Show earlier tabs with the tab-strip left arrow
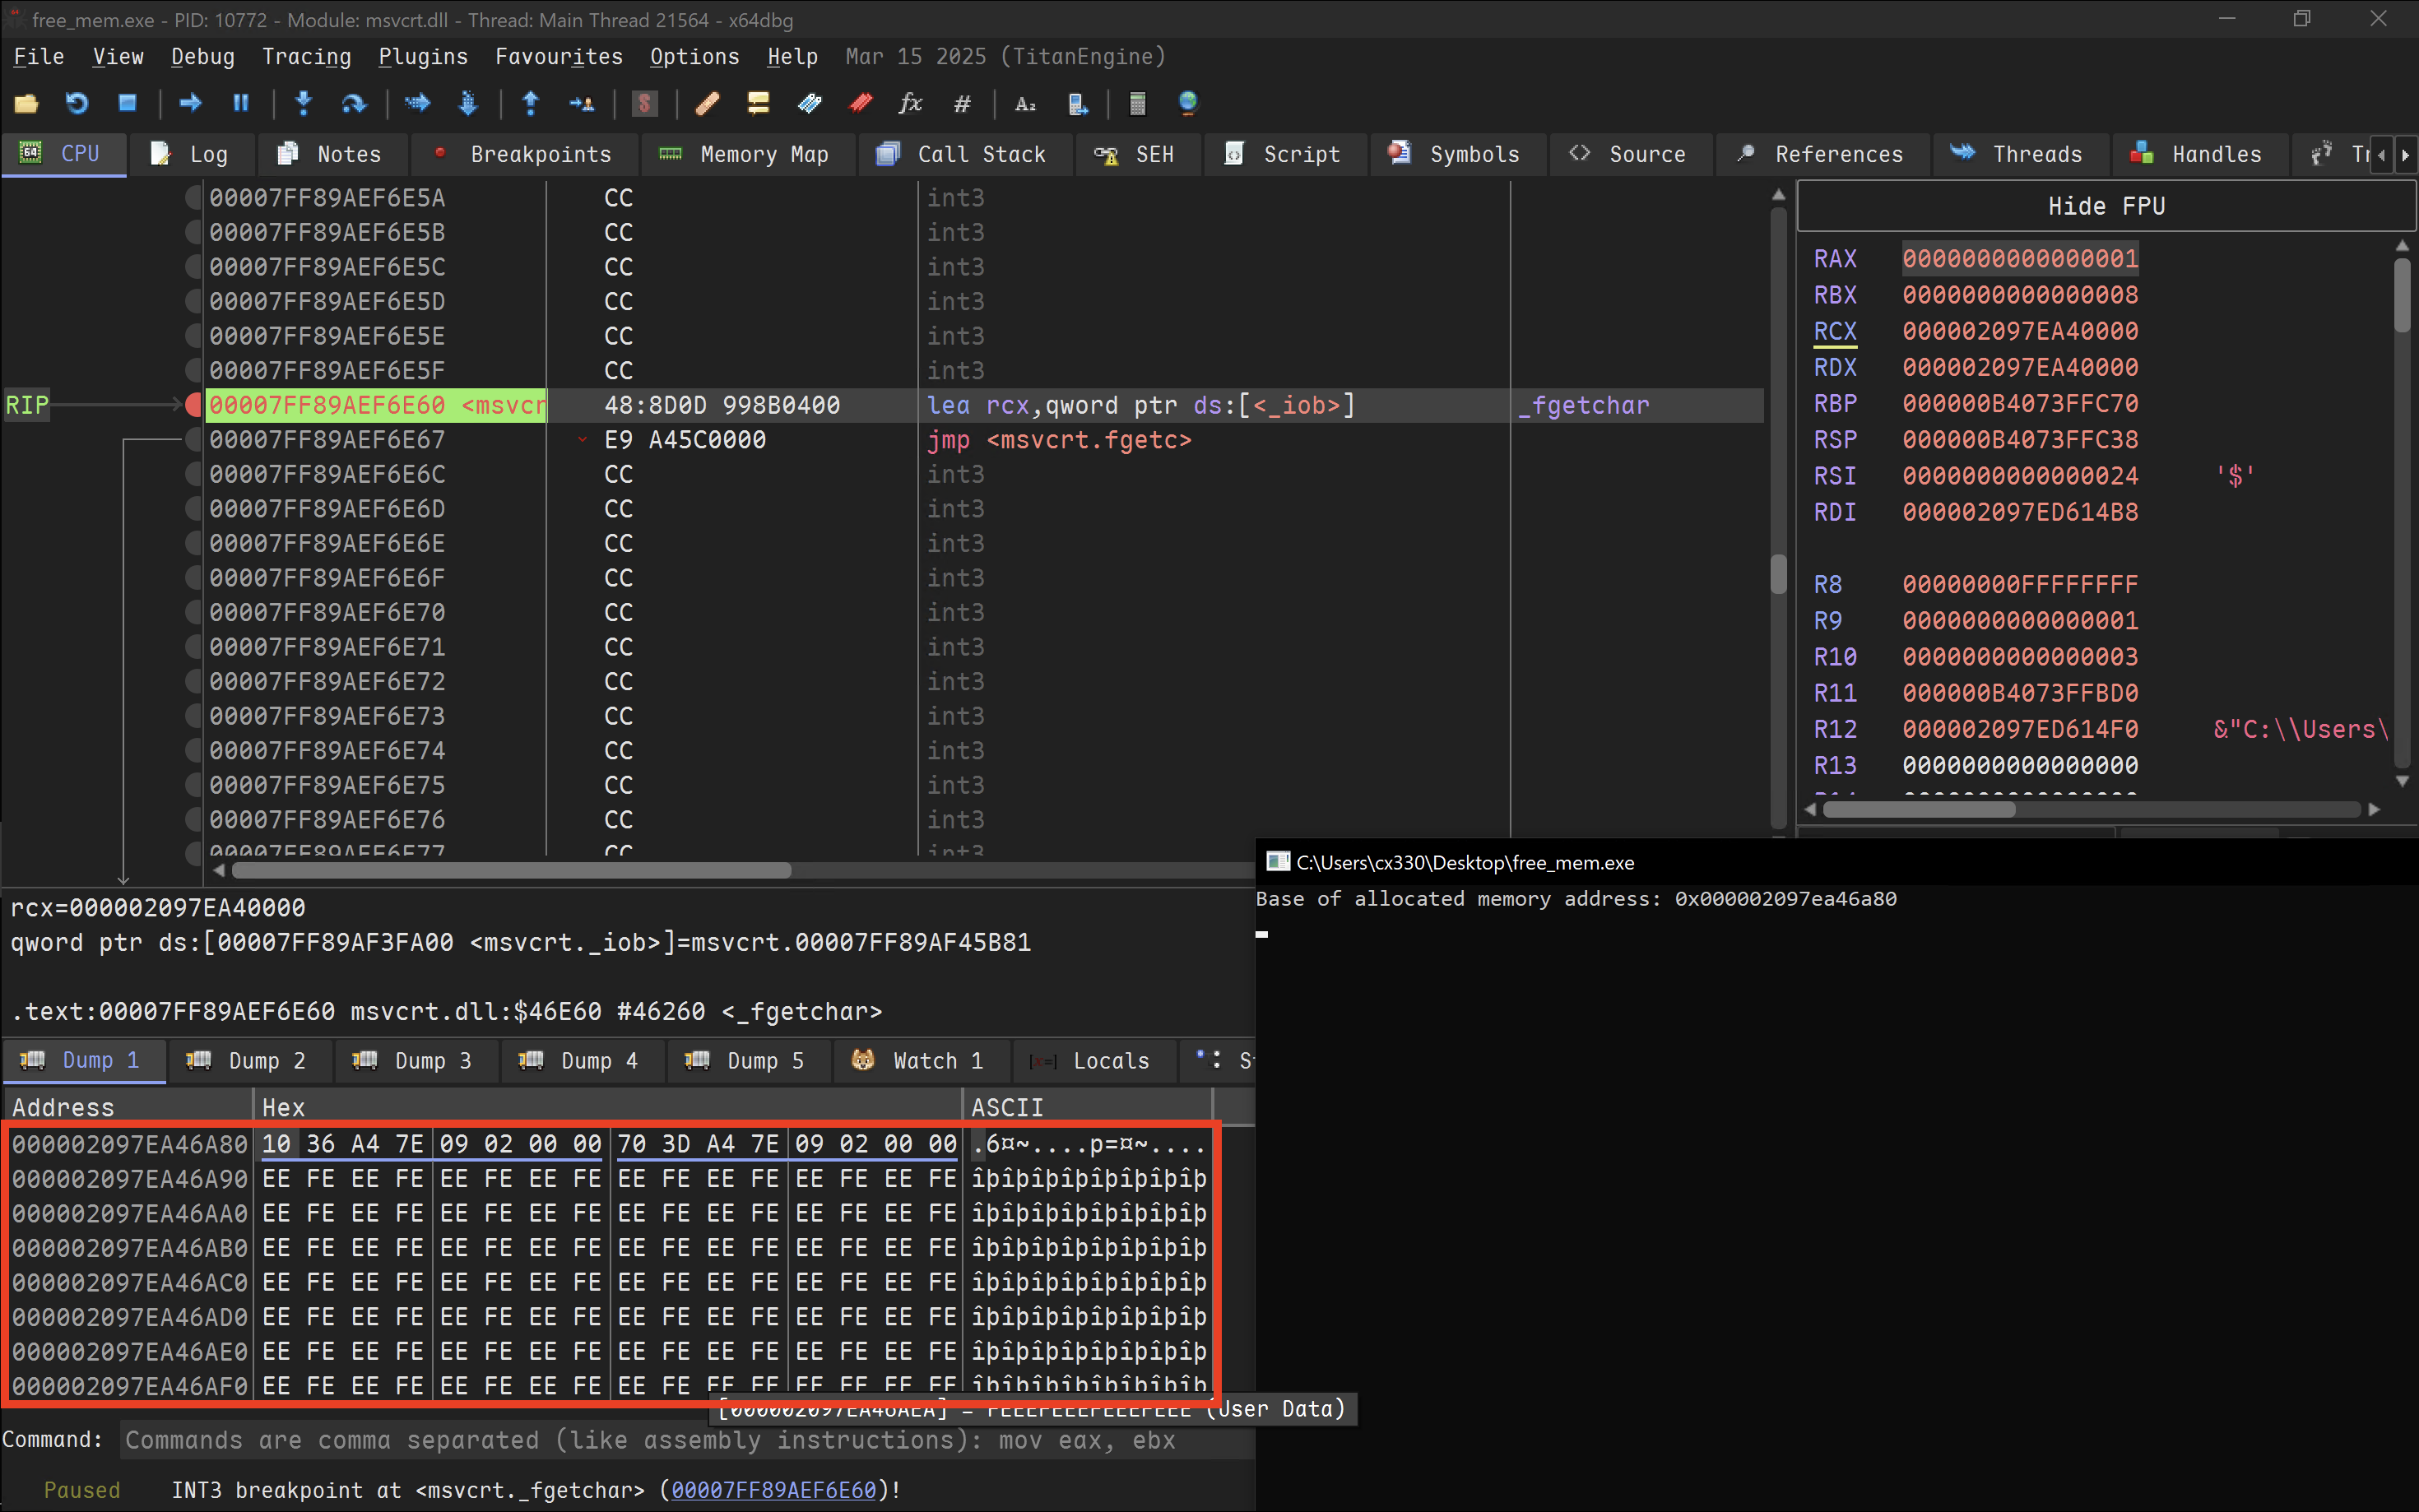Image resolution: width=2419 pixels, height=1512 pixels. (x=2381, y=155)
